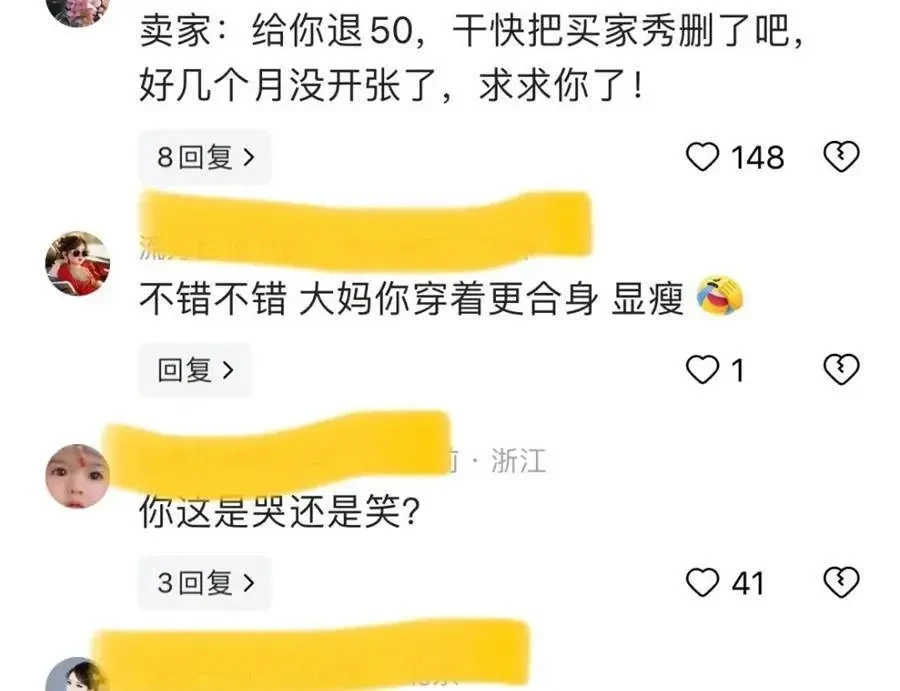This screenshot has height=691, width=900.
Task: Dislike the comment with 41 likes
Action: click(x=841, y=582)
